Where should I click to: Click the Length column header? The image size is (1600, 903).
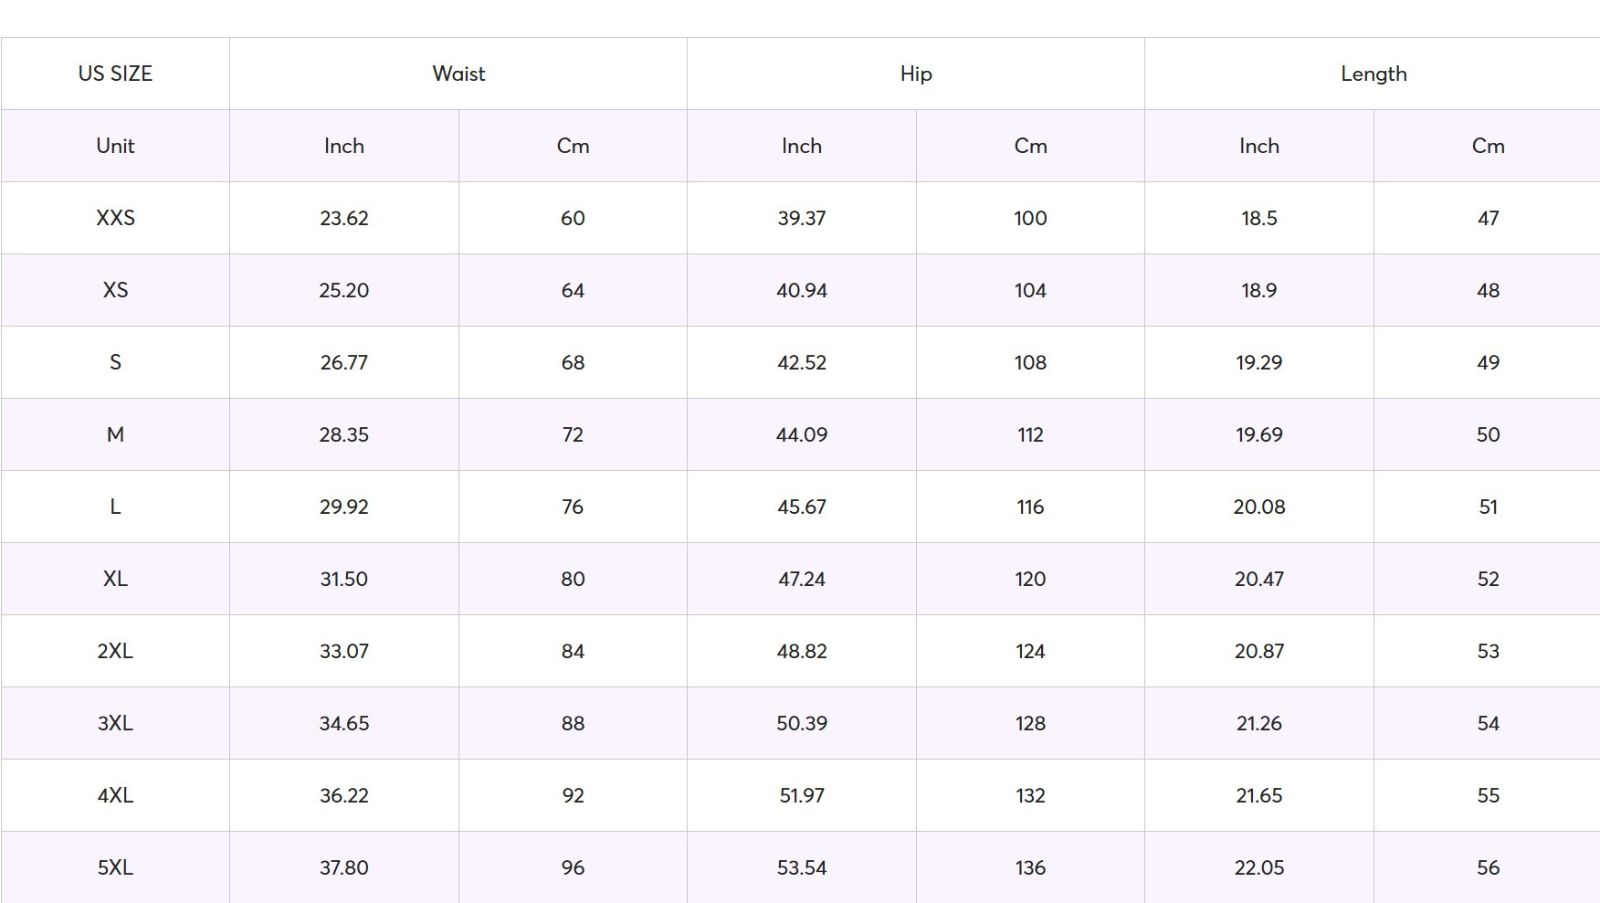pyautogui.click(x=1373, y=74)
